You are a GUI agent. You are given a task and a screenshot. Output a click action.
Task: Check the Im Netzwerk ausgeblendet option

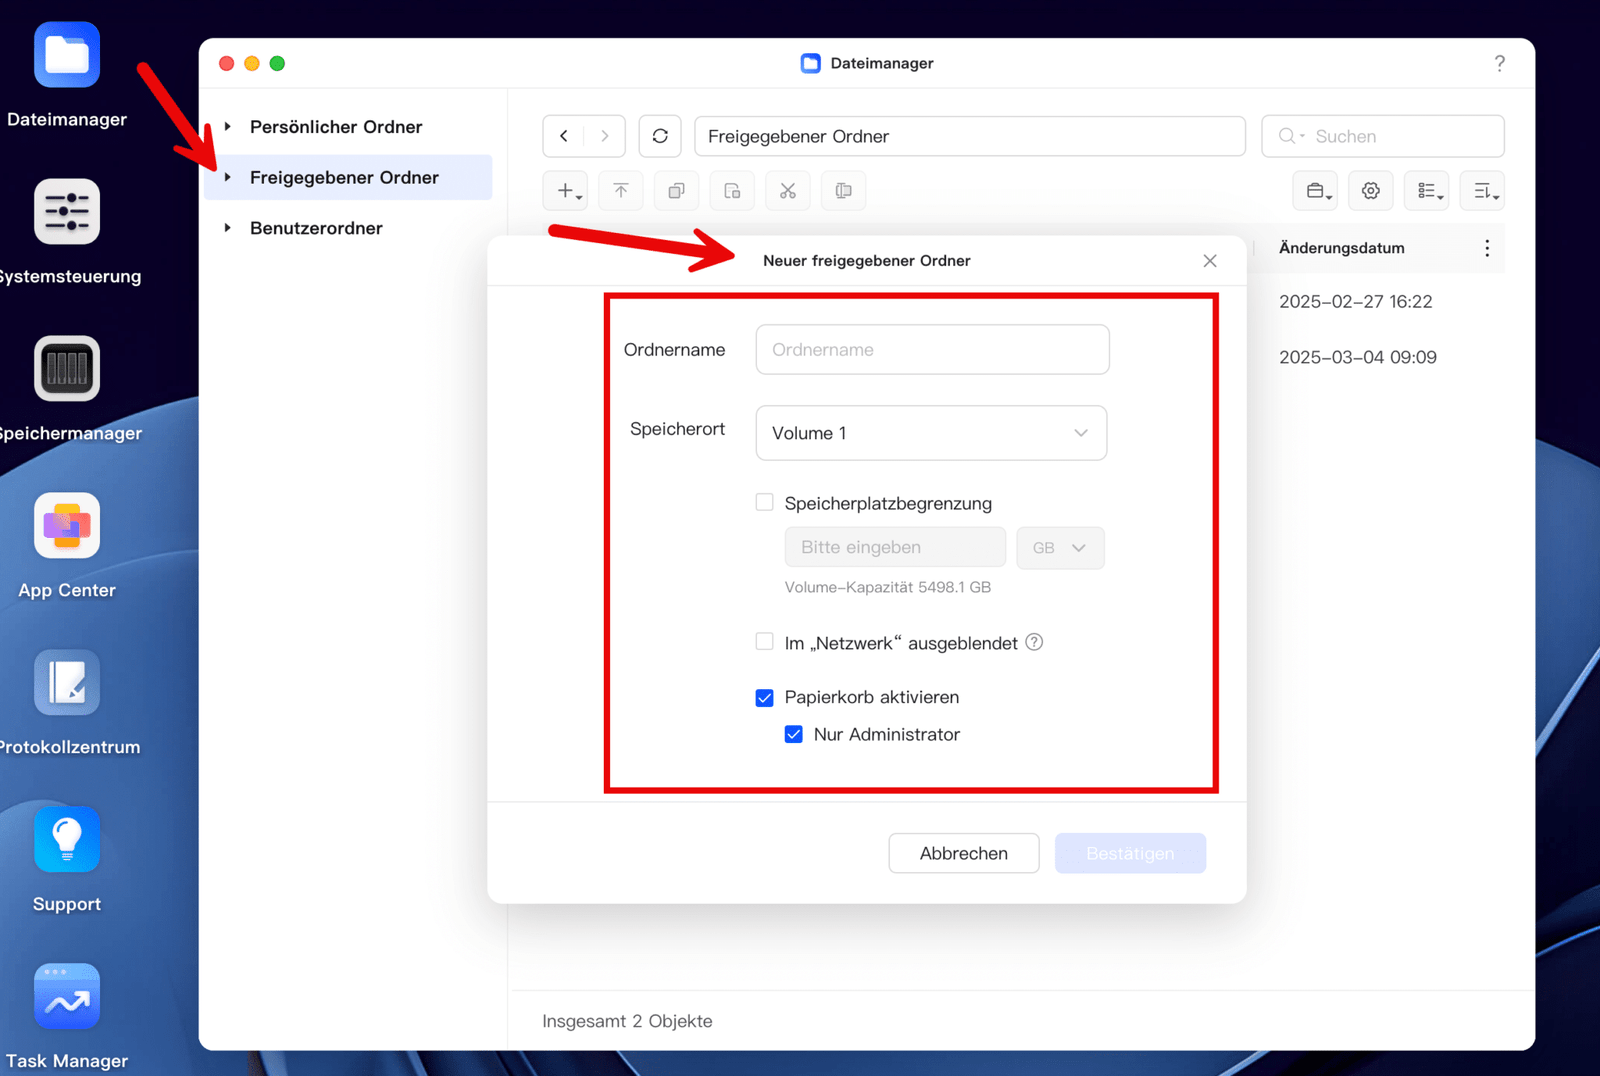click(765, 642)
